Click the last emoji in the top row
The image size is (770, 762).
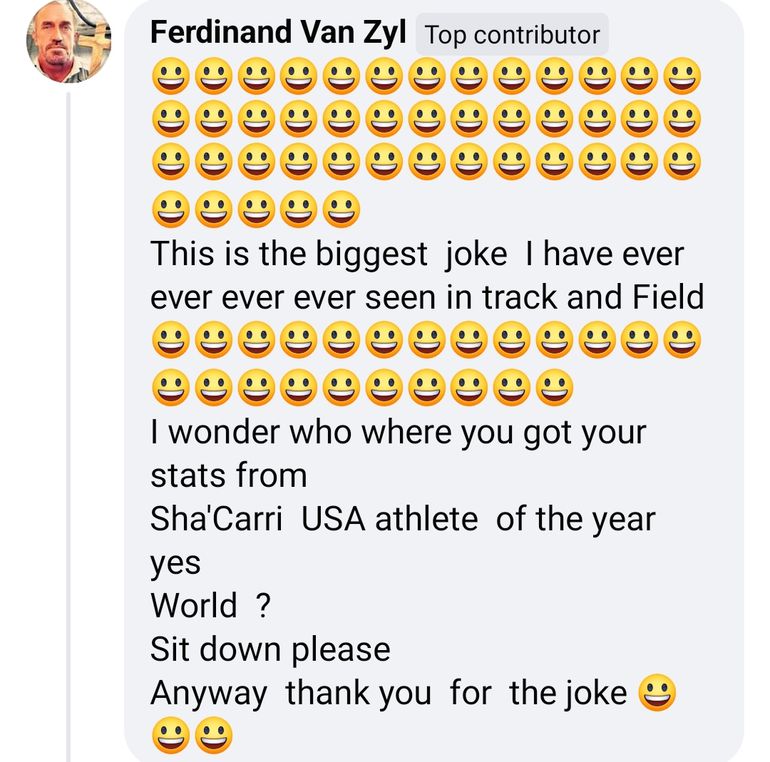pos(683,76)
